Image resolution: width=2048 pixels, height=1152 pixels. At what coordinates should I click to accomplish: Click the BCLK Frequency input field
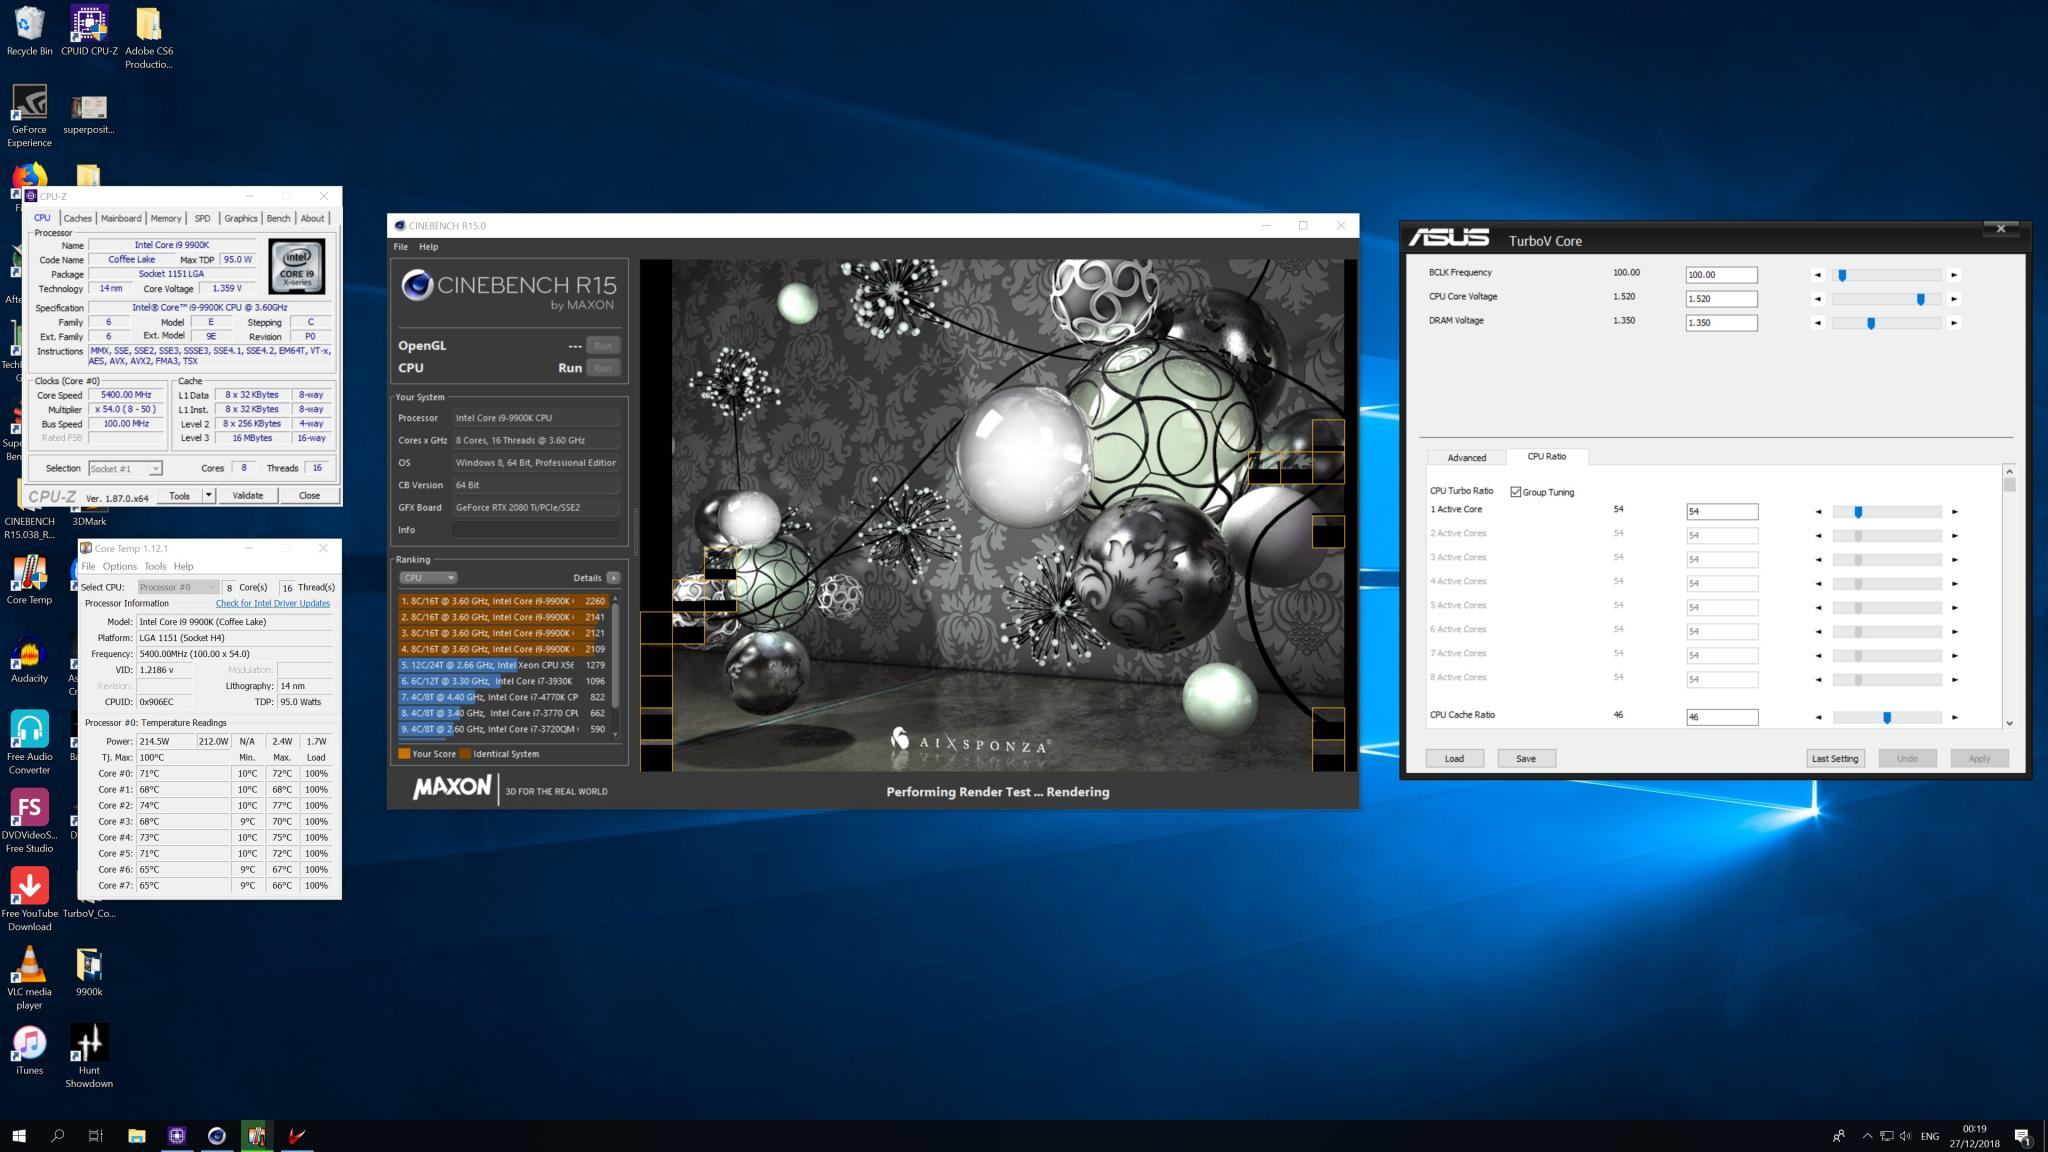tap(1721, 275)
